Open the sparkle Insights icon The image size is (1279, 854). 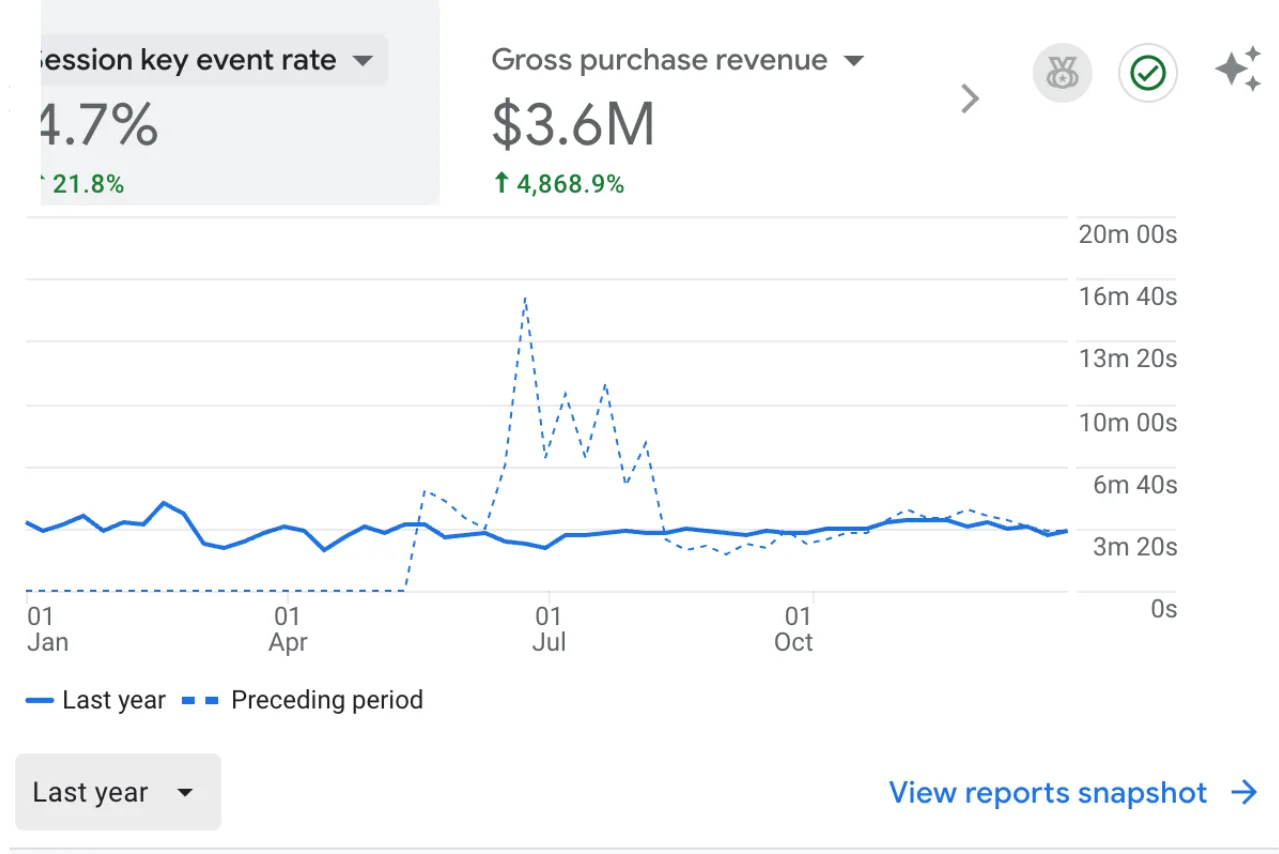click(1238, 70)
